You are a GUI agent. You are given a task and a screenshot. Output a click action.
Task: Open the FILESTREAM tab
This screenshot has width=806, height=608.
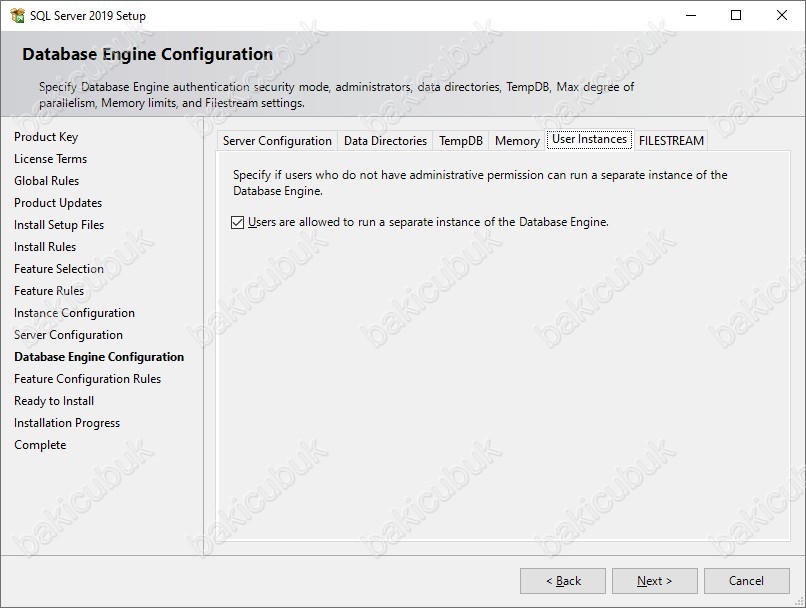(x=671, y=141)
